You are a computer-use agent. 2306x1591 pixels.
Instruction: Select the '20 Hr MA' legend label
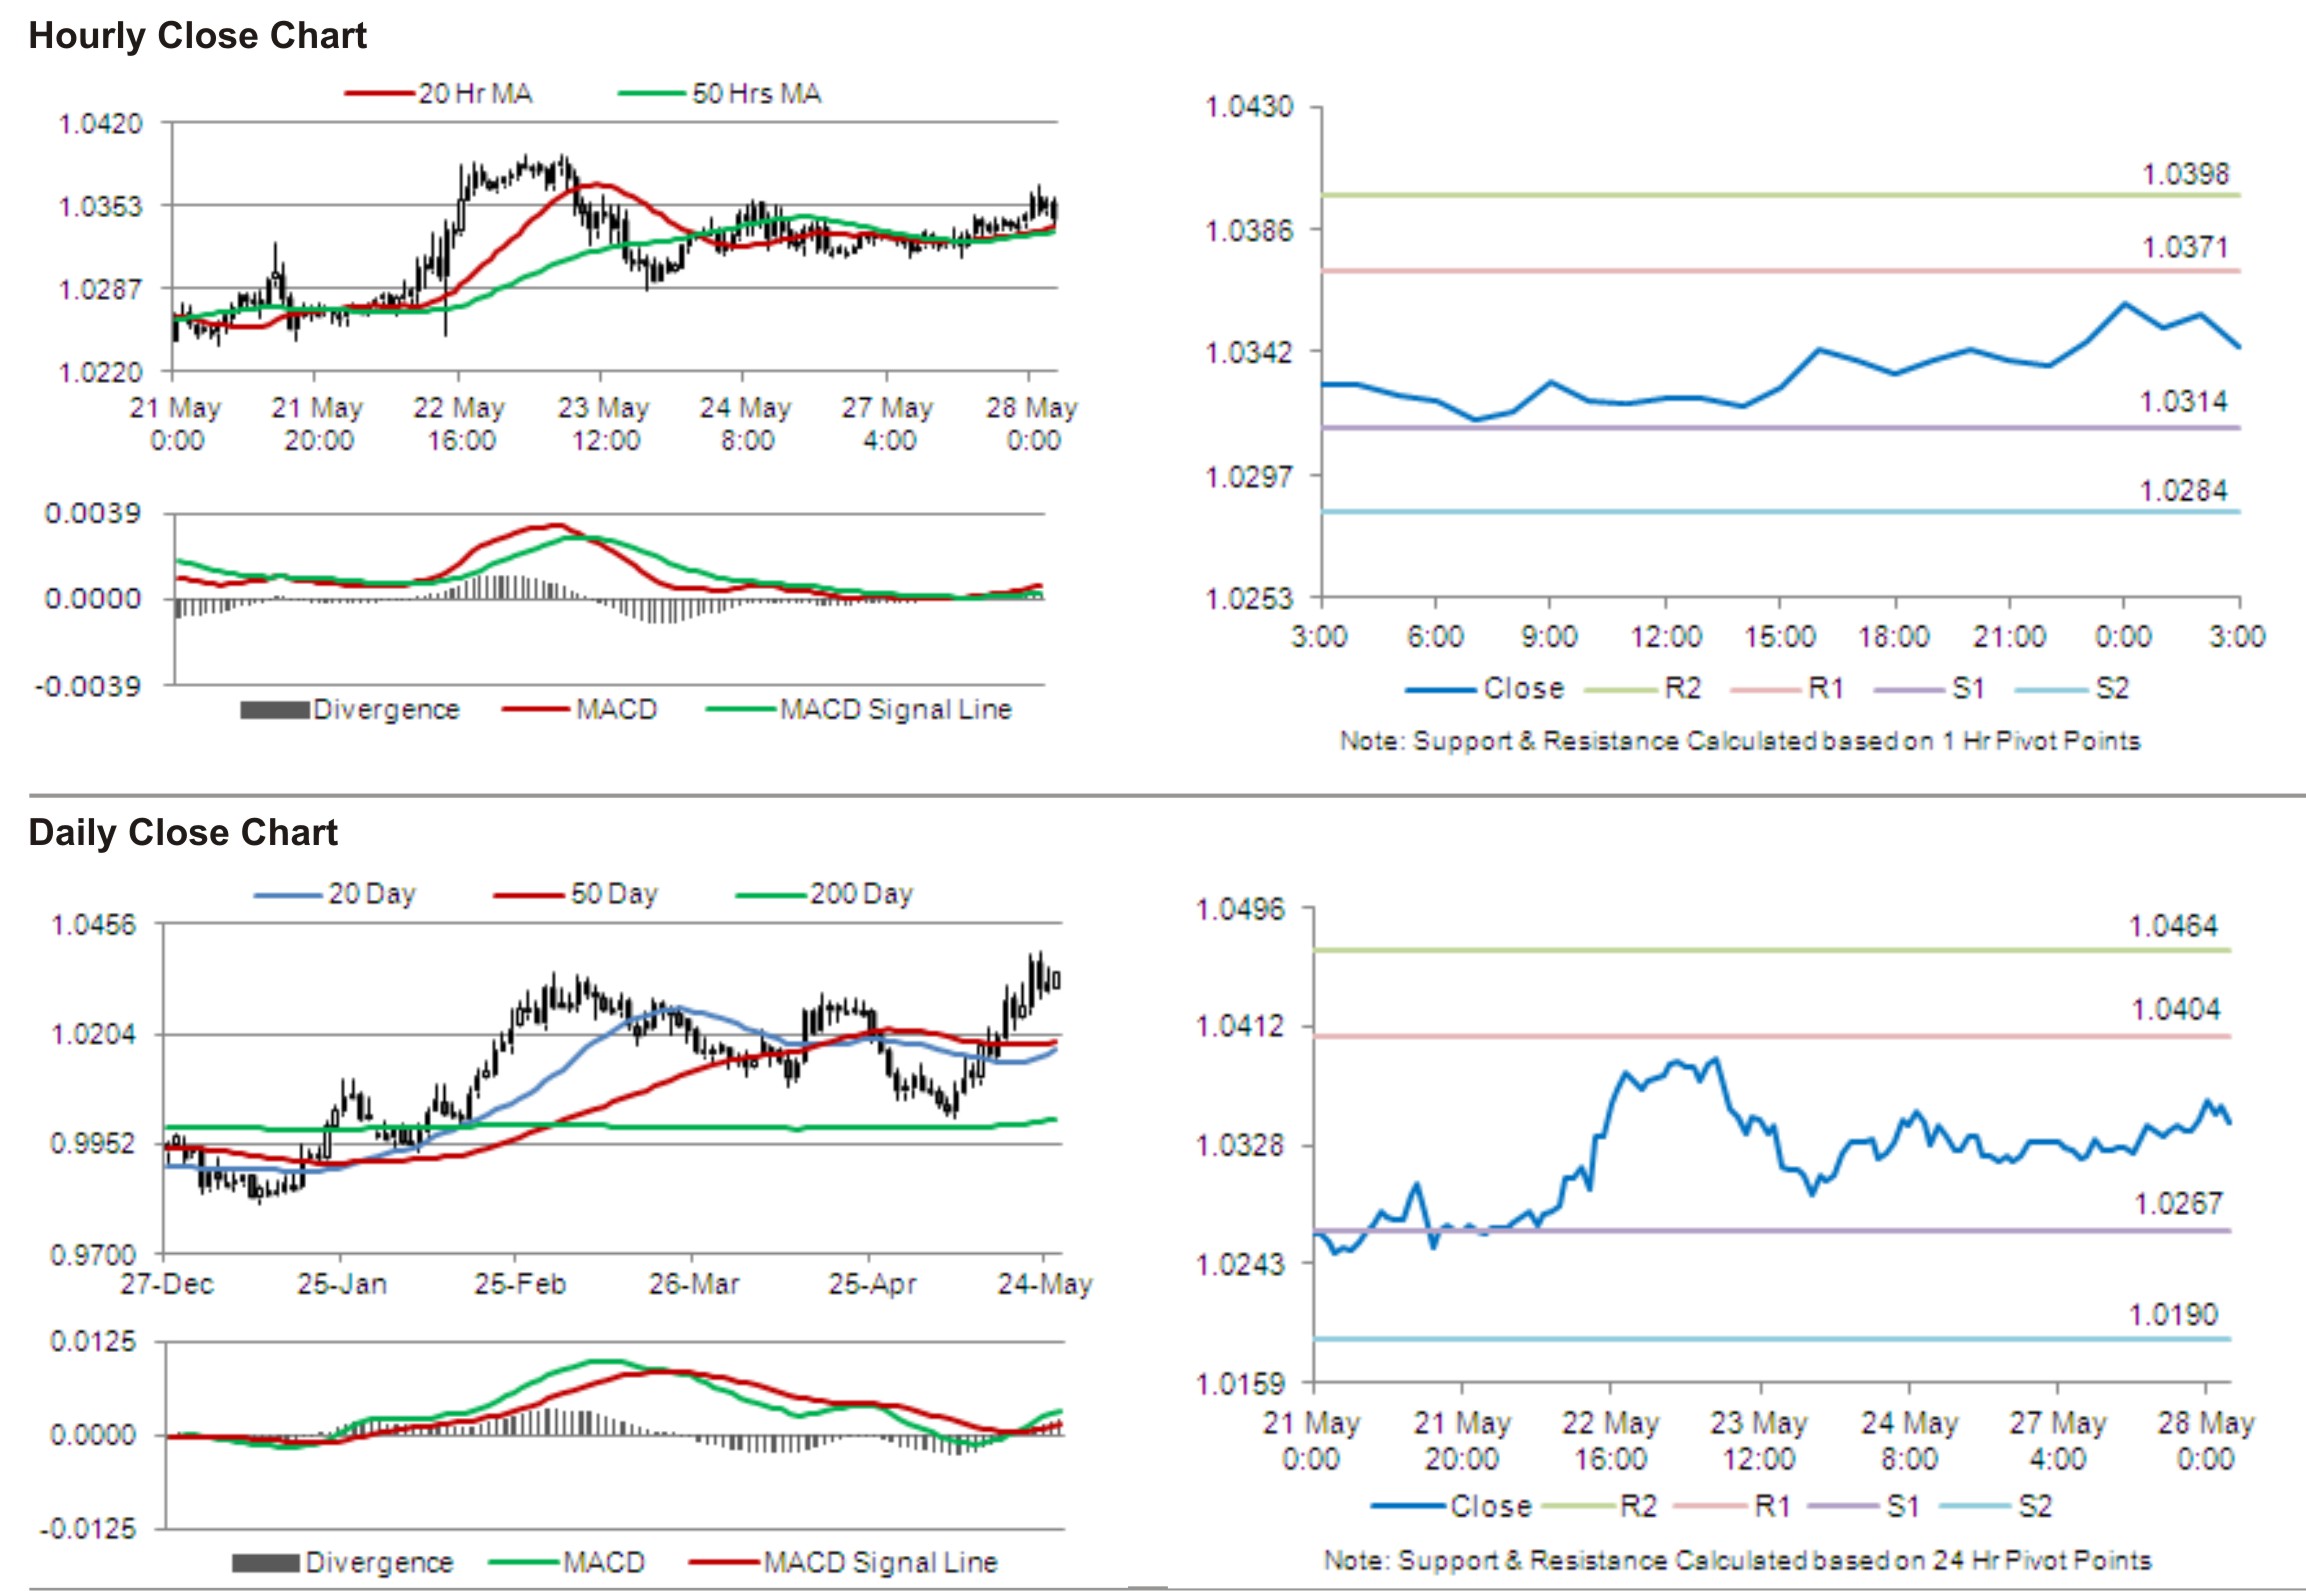pos(475,94)
